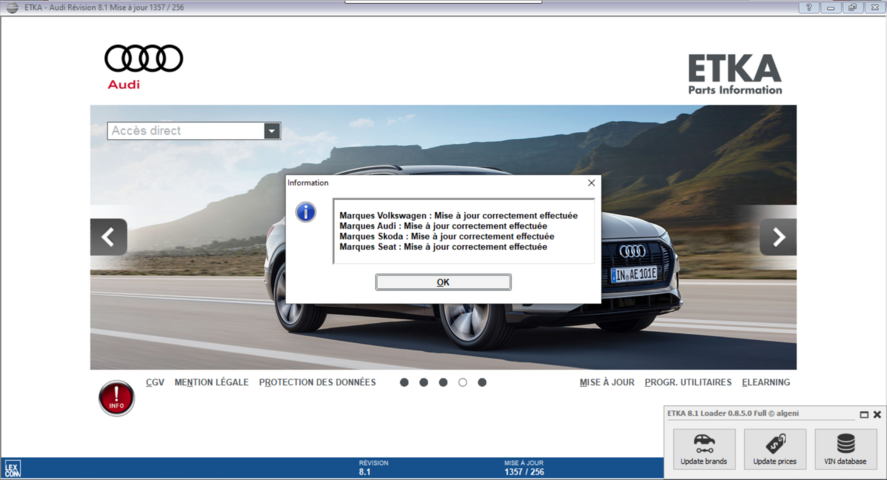Viewport: 887px width, 480px height.
Task: Click Update brands in ETKA Loader
Action: coord(704,449)
